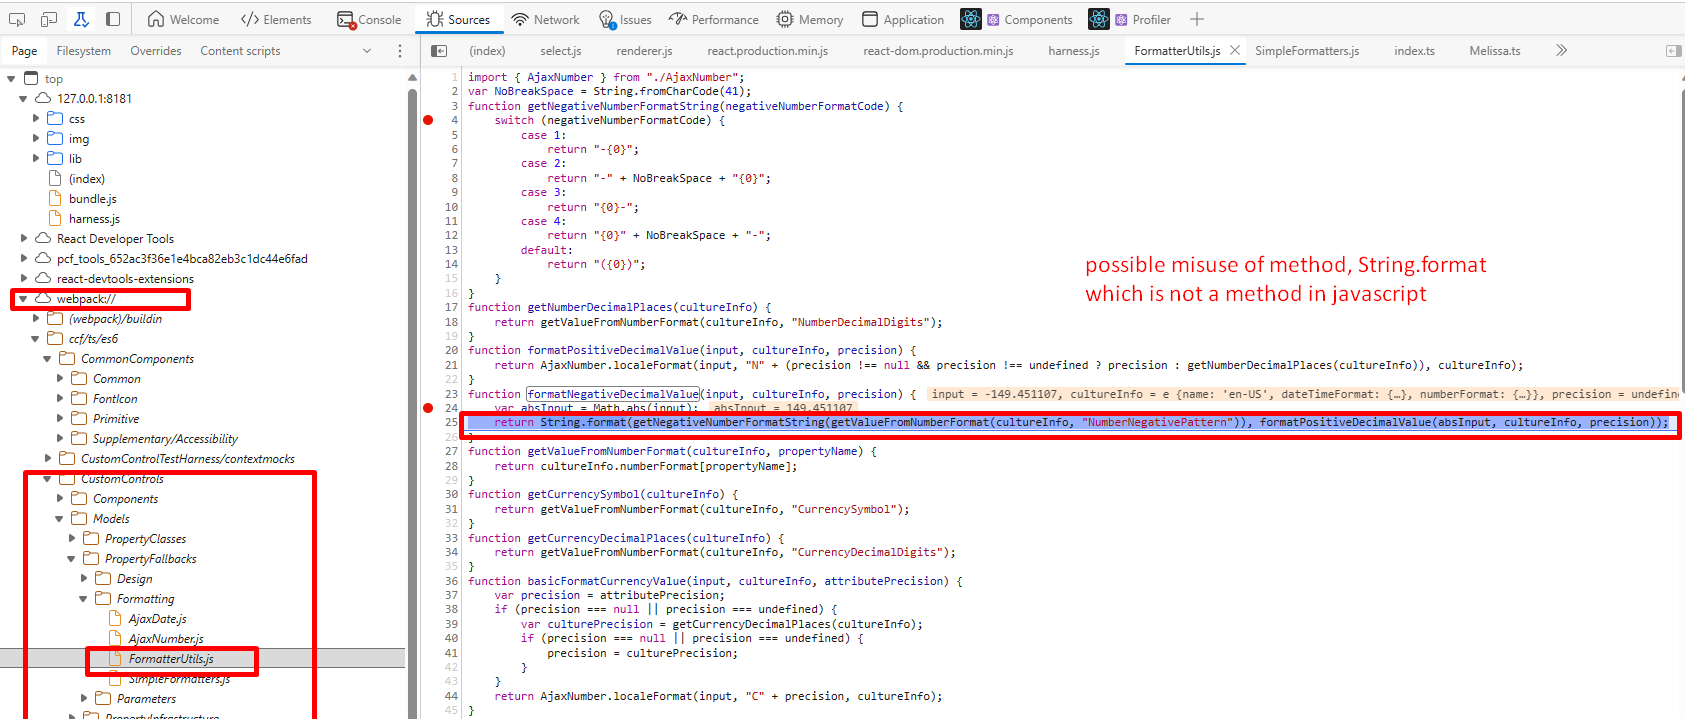The image size is (1685, 719).
Task: Set breakpoint at line number 44
Action: click(x=451, y=696)
